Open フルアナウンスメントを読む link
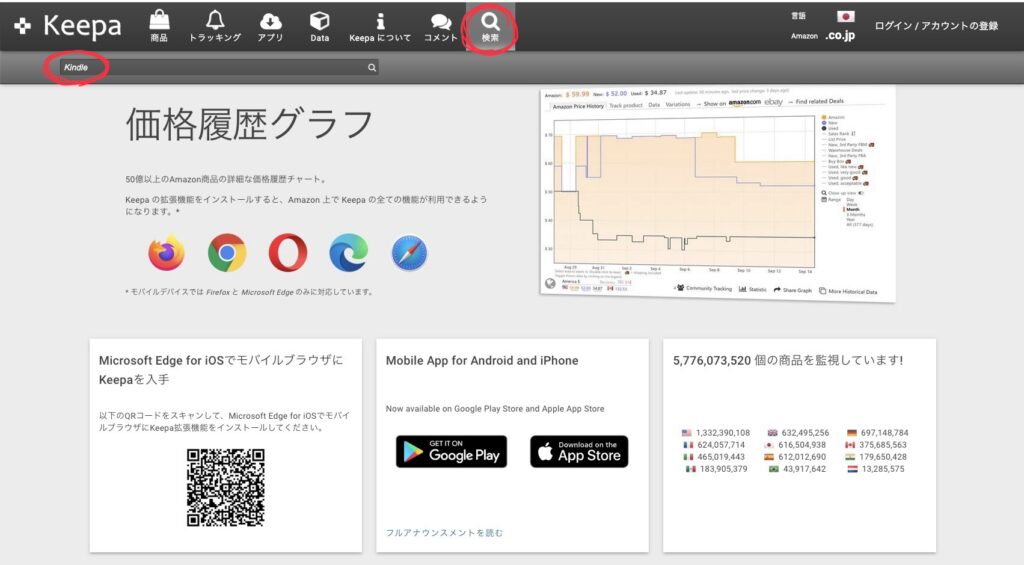Viewport: 1024px width, 565px height. [444, 533]
